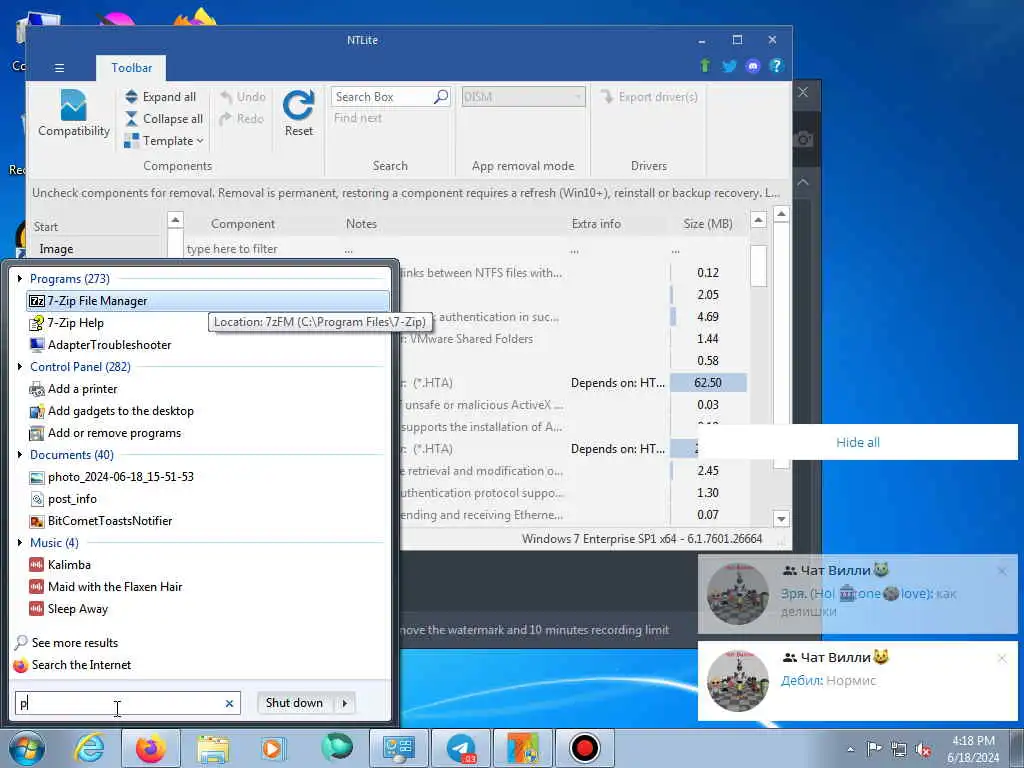
Task: Click the Windows Start orb
Action: pyautogui.click(x=27, y=748)
